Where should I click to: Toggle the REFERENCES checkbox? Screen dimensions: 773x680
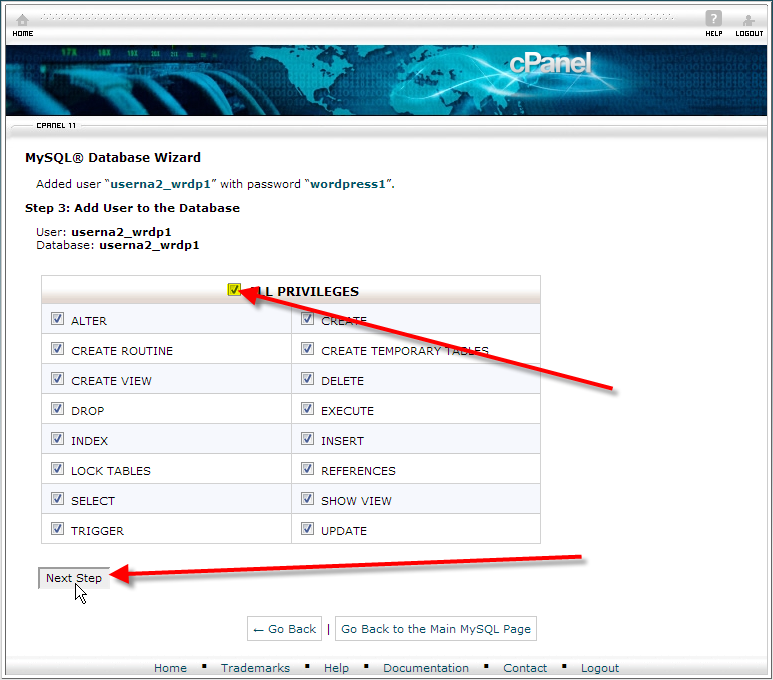[x=308, y=468]
